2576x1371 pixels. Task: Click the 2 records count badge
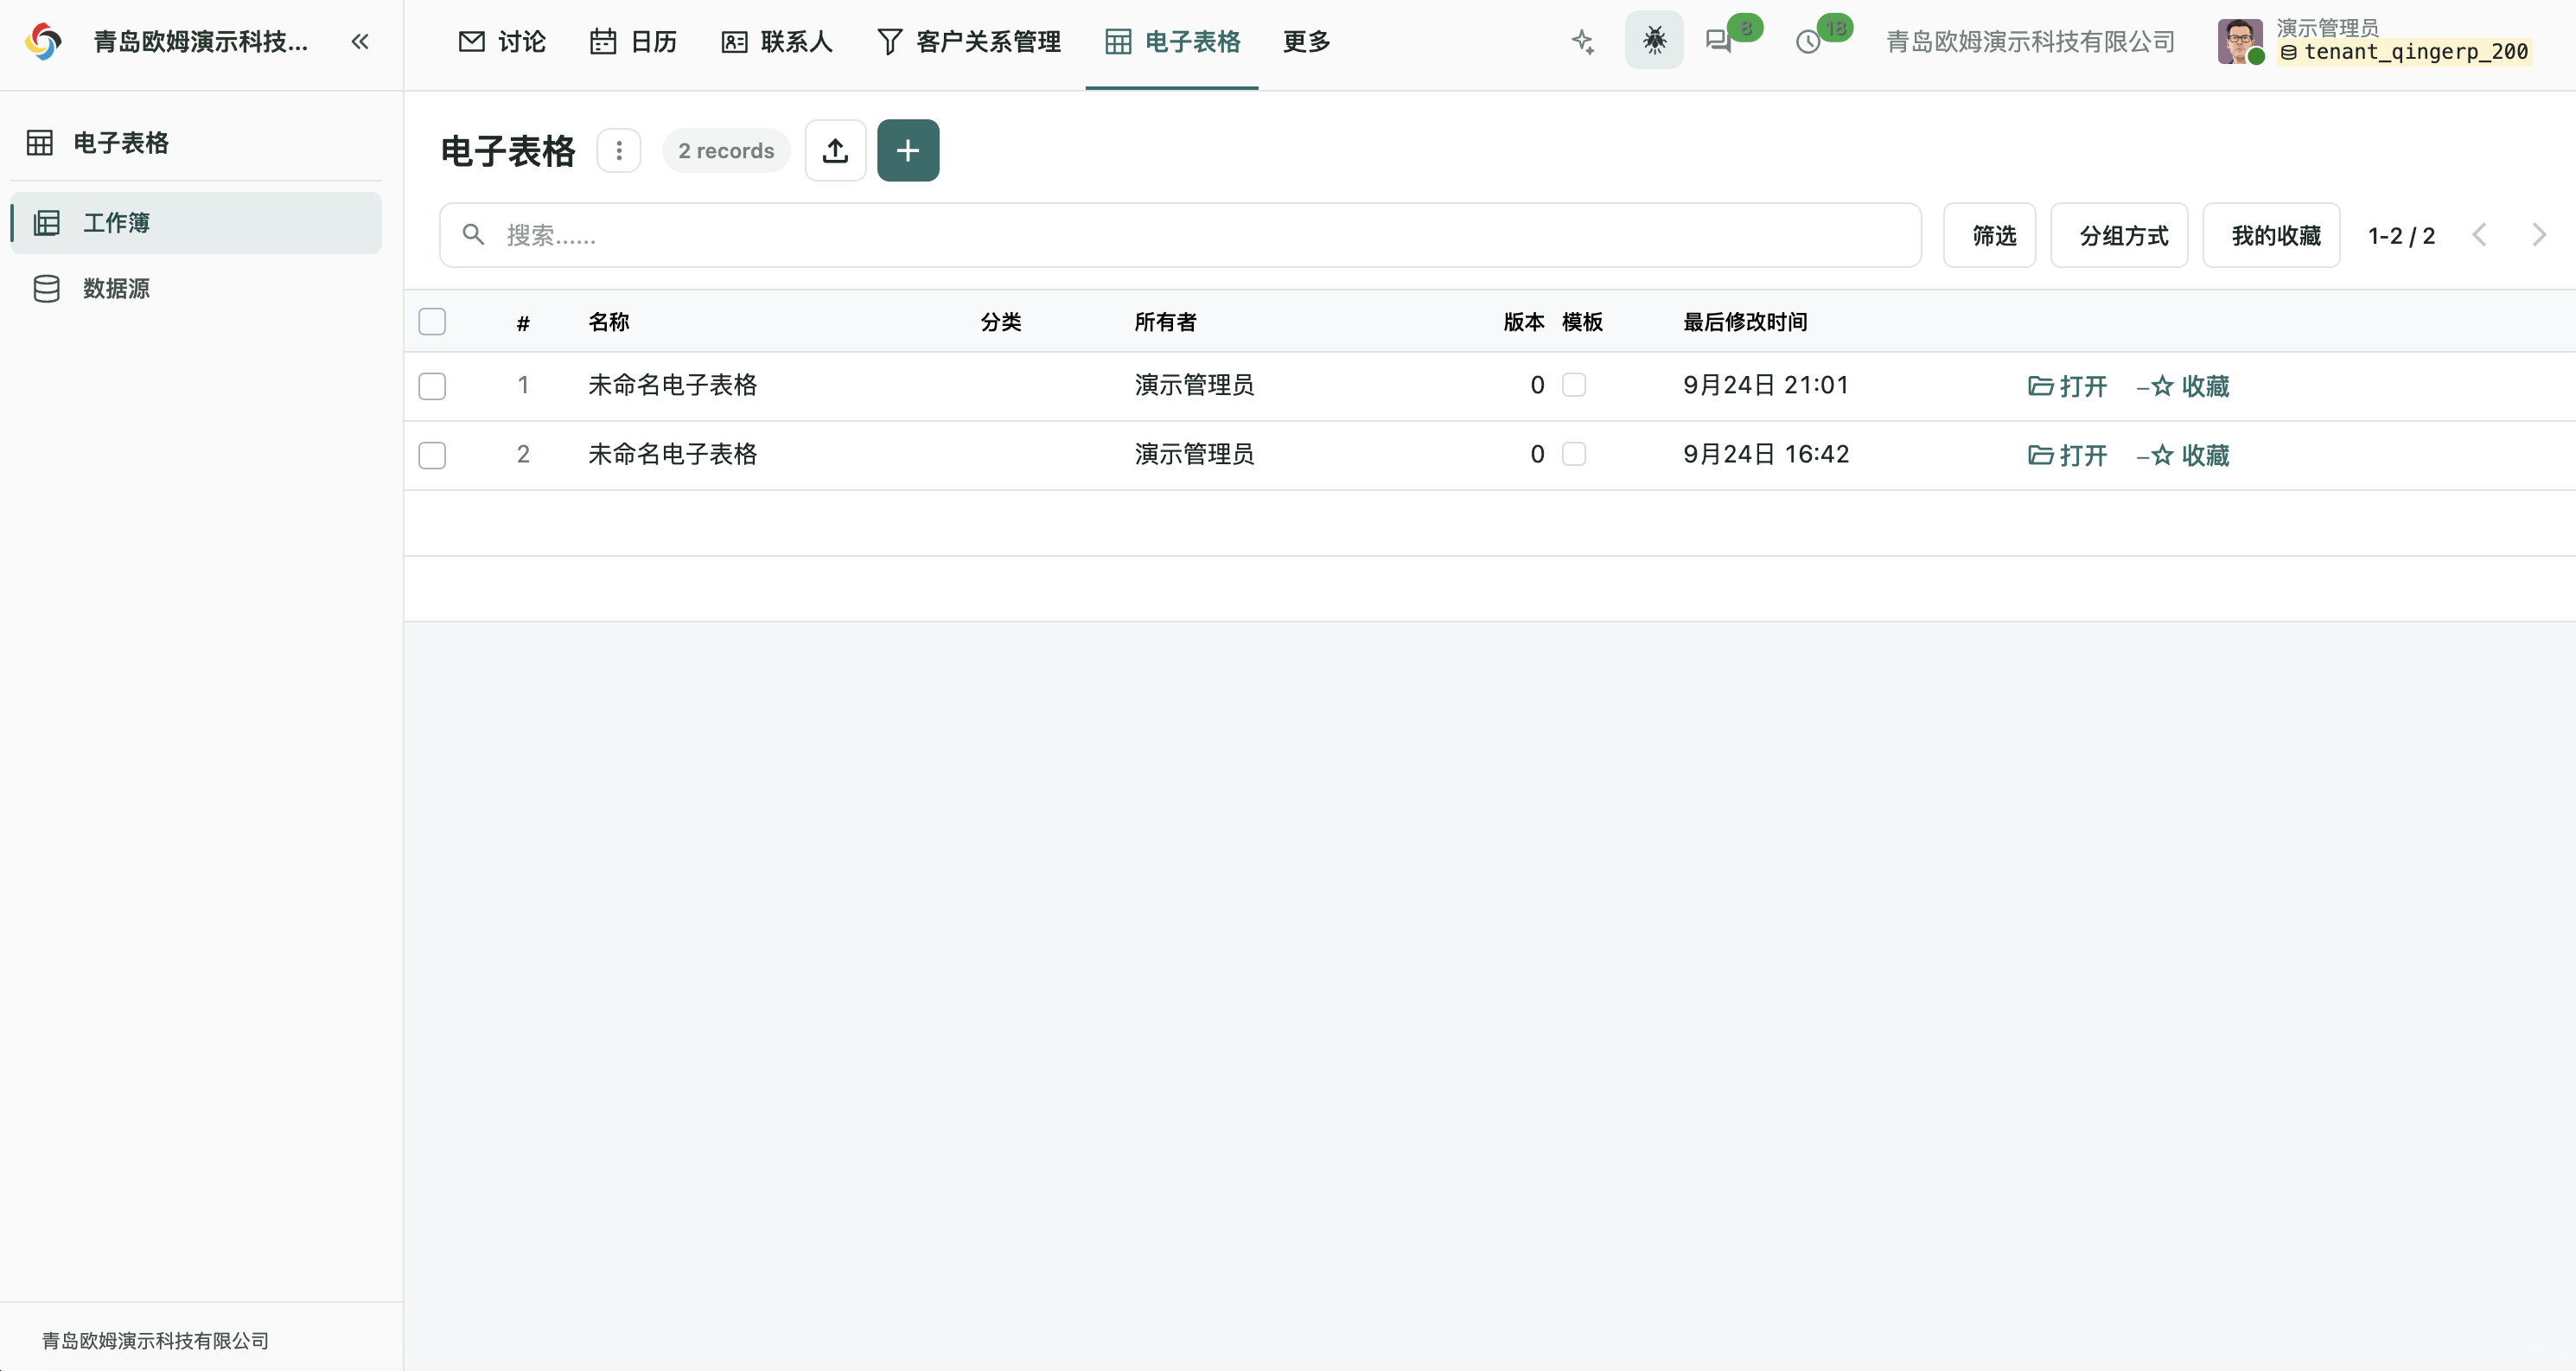[x=726, y=150]
